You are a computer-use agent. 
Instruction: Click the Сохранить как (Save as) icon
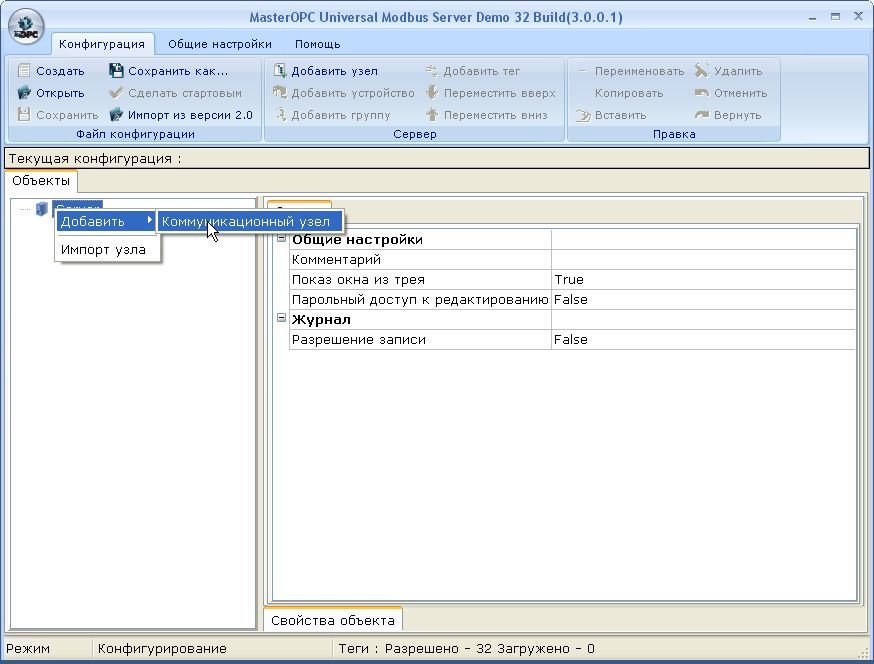tap(116, 71)
